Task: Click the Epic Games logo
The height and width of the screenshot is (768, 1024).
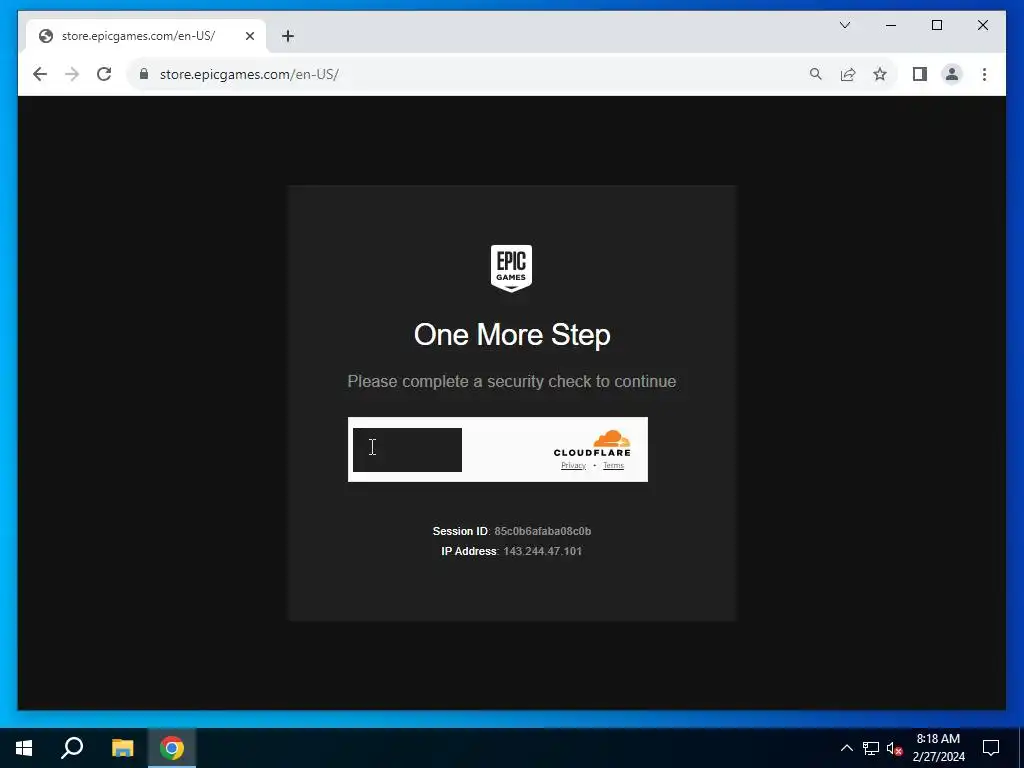Action: point(511,268)
